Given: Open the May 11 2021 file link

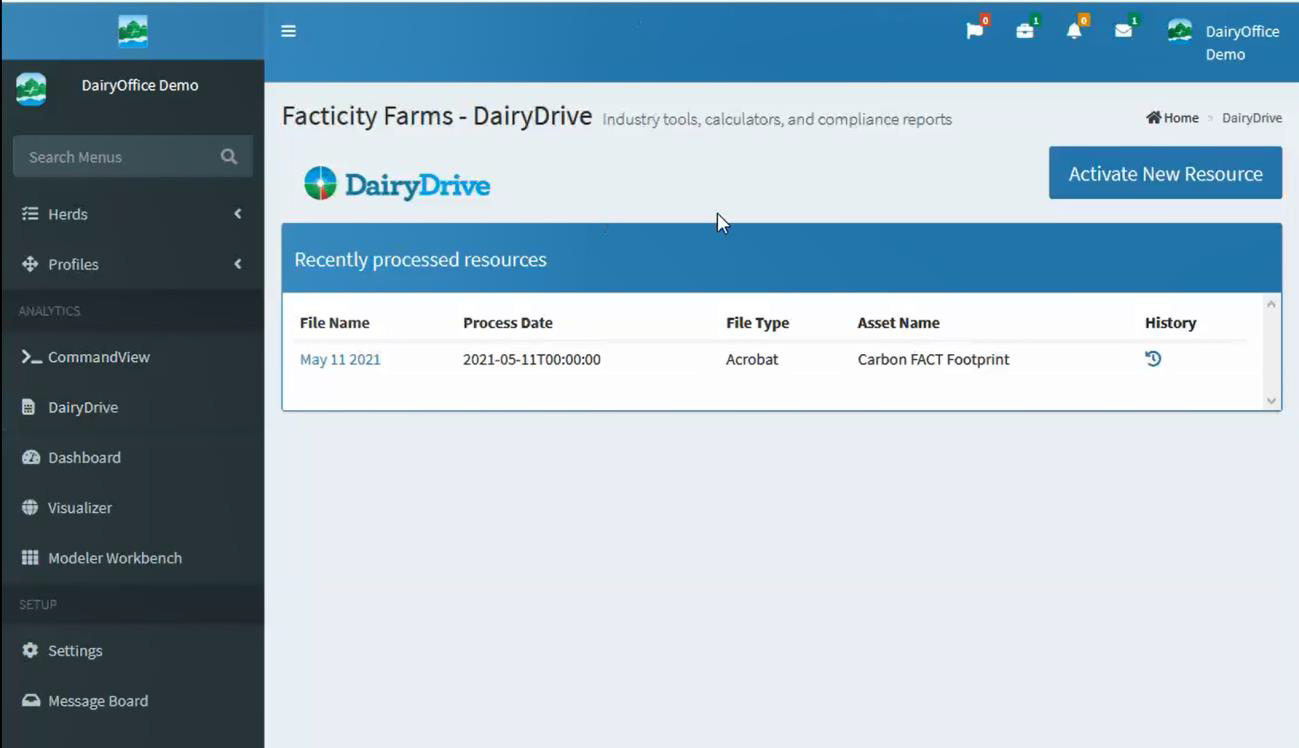Looking at the screenshot, I should (x=340, y=359).
